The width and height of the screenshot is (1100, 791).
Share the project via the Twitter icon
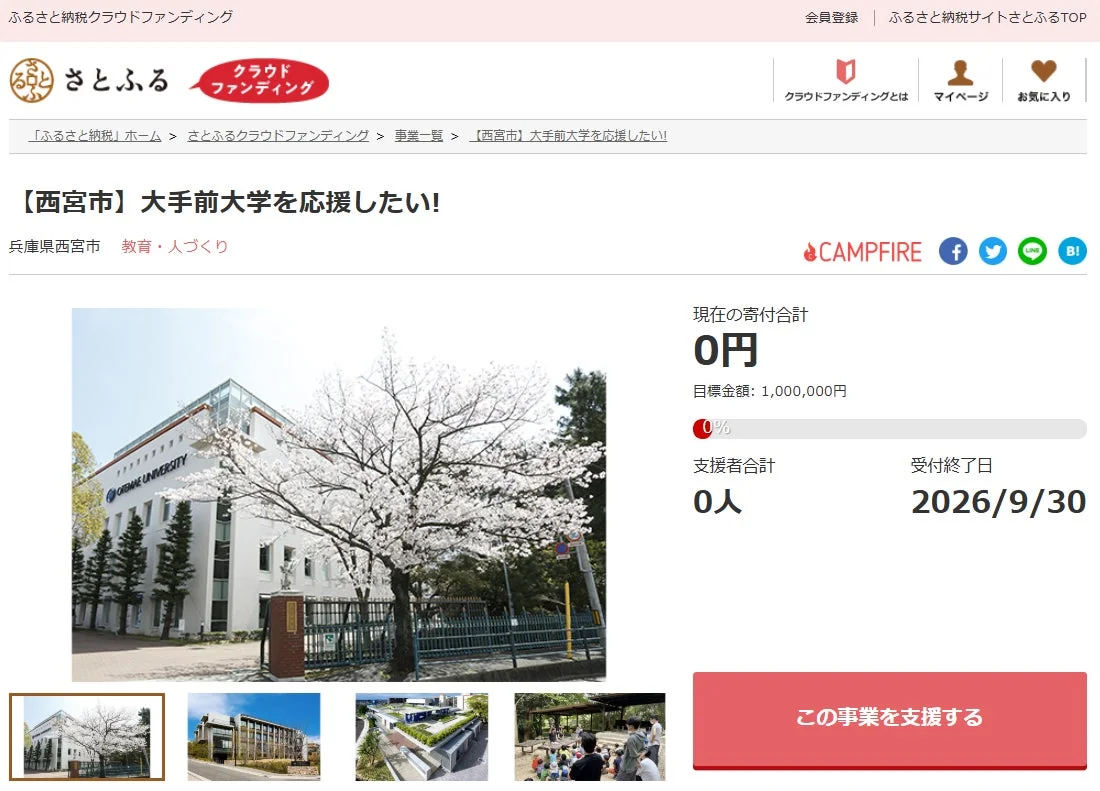click(x=992, y=251)
